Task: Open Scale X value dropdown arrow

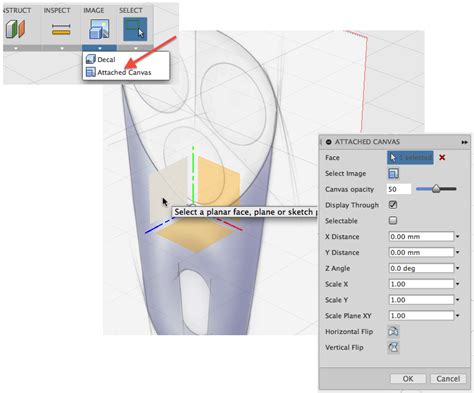Action: click(x=458, y=284)
